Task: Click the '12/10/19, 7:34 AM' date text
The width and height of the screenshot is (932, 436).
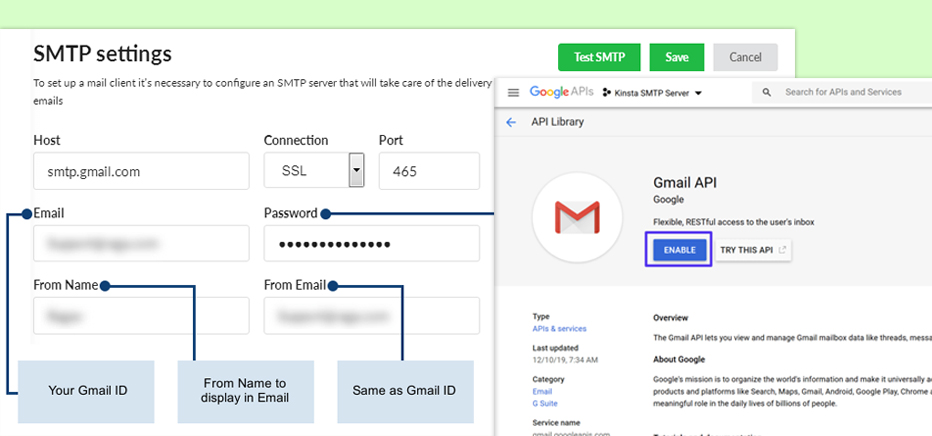Action: 565,360
